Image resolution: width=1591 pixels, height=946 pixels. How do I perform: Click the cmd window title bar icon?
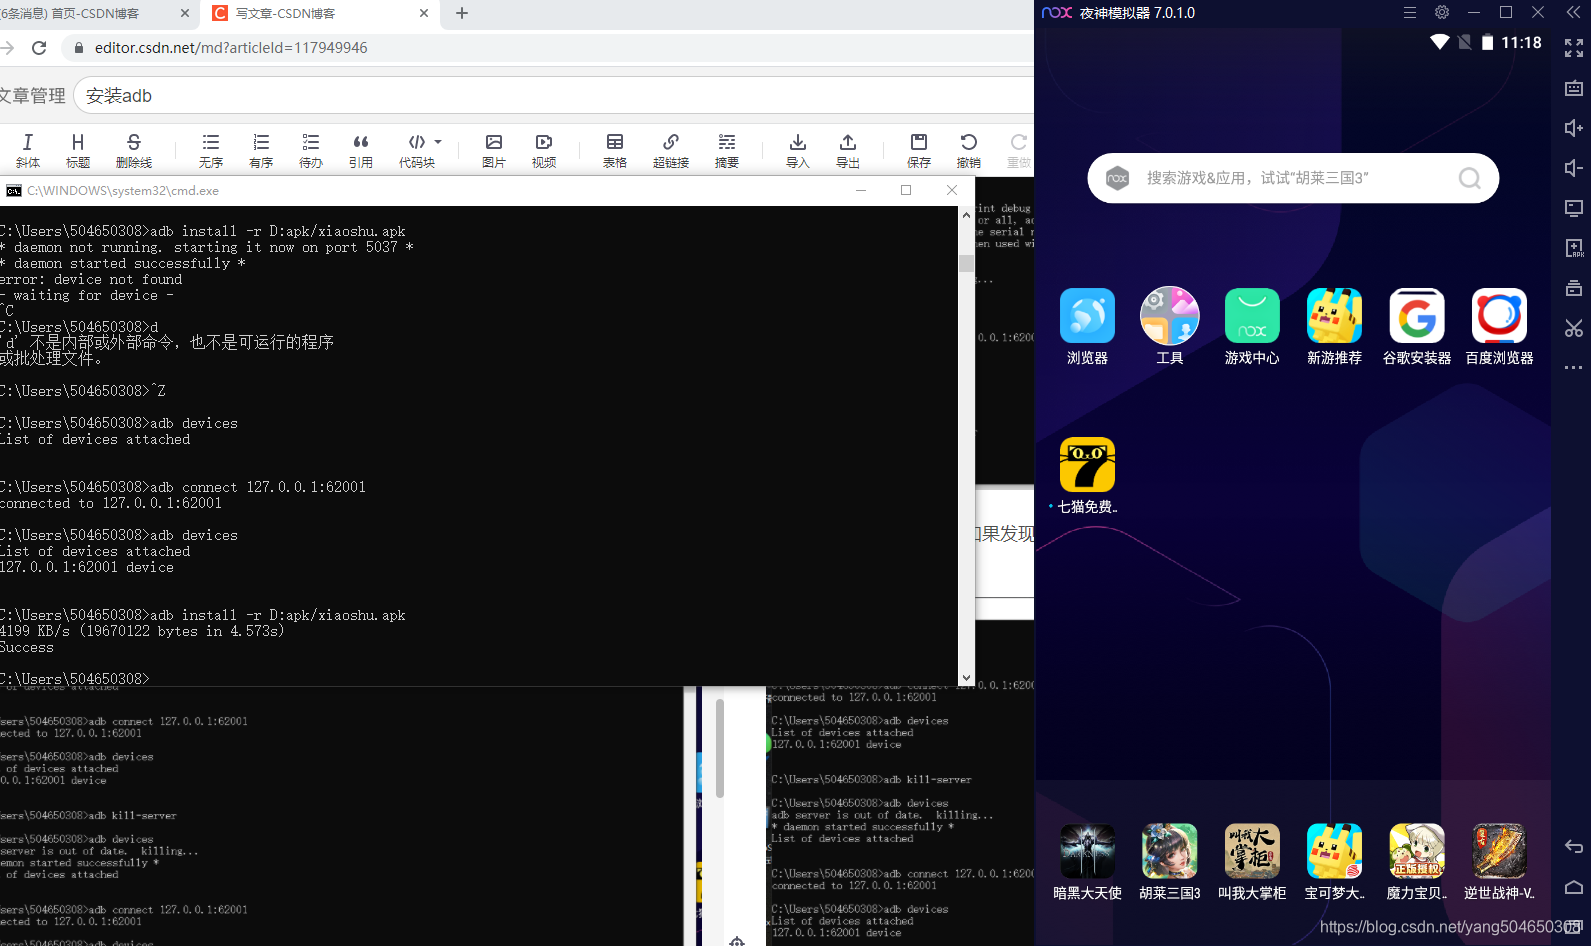tap(13, 190)
